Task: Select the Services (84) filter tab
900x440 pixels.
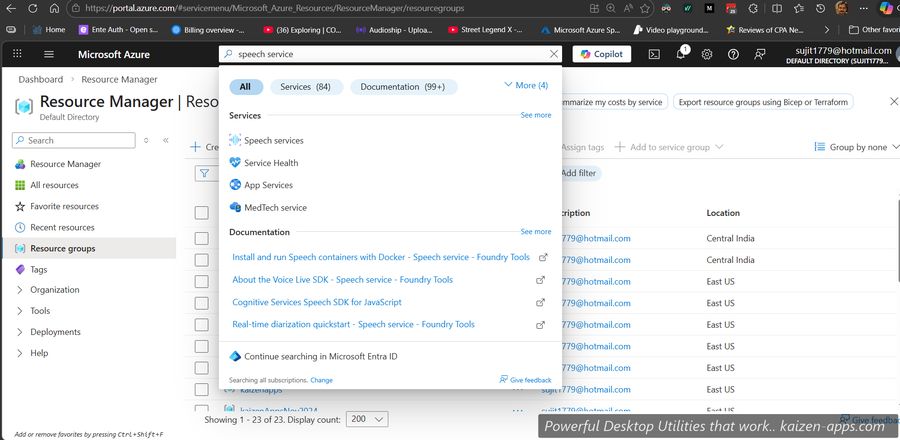Action: 306,87
